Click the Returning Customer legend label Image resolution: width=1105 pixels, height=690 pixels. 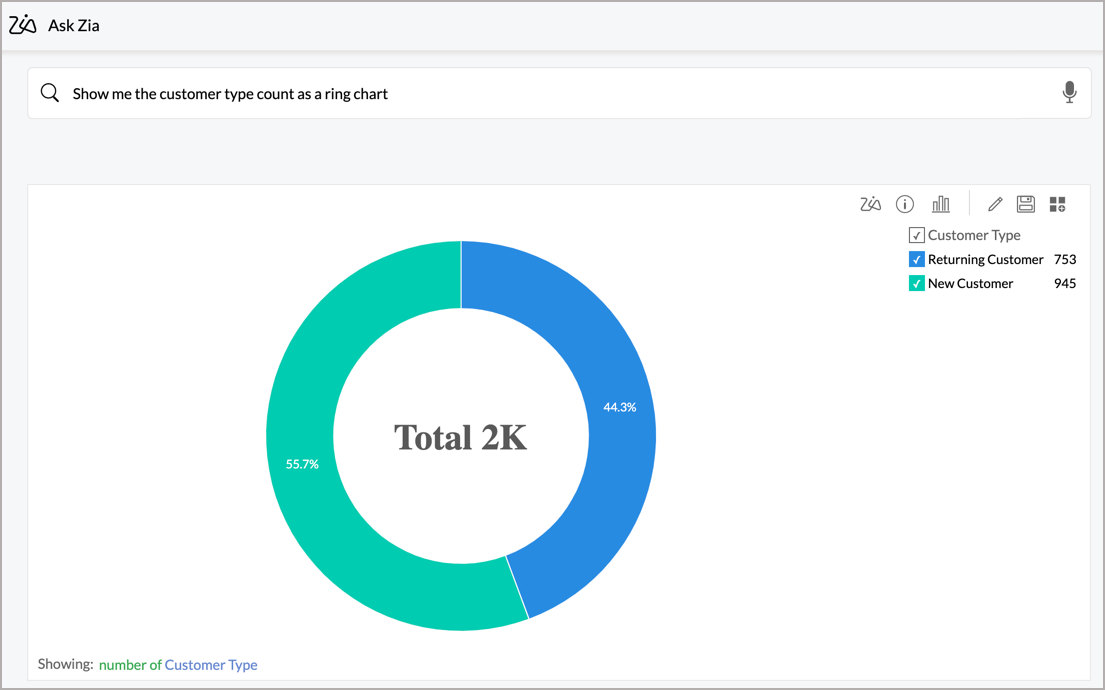(985, 259)
